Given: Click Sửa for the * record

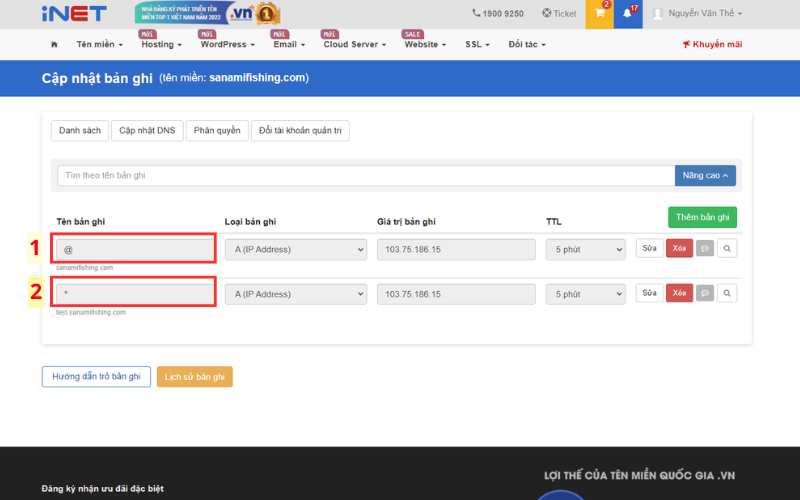Looking at the screenshot, I should pyautogui.click(x=649, y=293).
